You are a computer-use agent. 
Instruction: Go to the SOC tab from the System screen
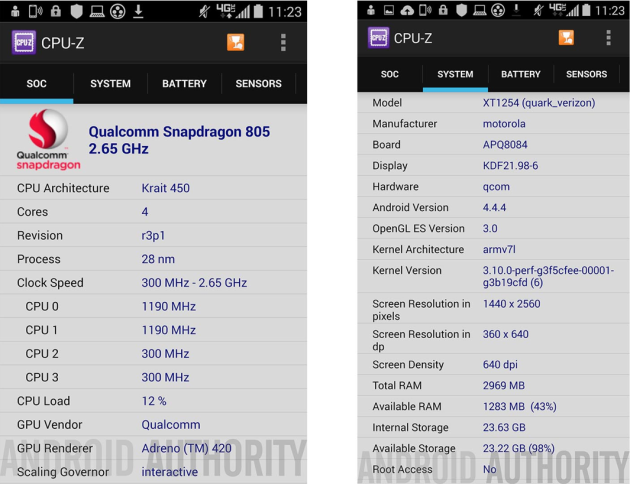coord(390,74)
